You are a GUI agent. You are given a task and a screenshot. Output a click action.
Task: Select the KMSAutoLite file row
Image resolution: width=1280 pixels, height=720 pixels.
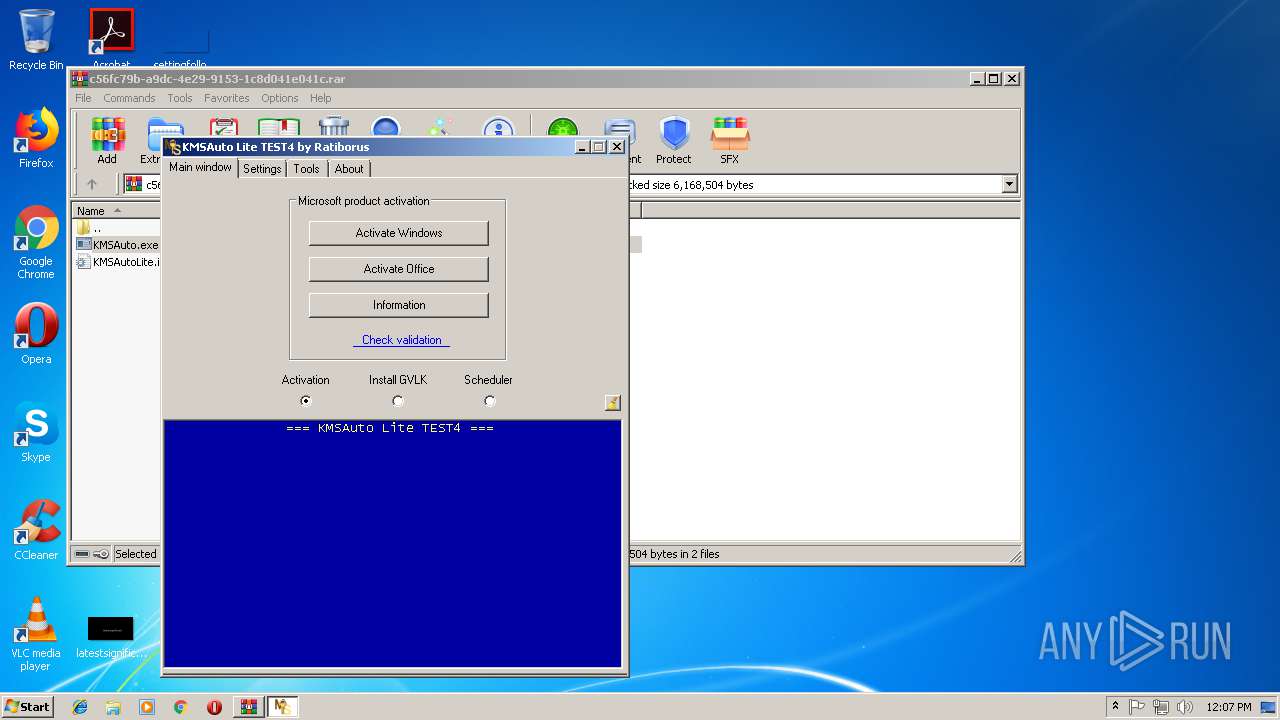coord(118,262)
